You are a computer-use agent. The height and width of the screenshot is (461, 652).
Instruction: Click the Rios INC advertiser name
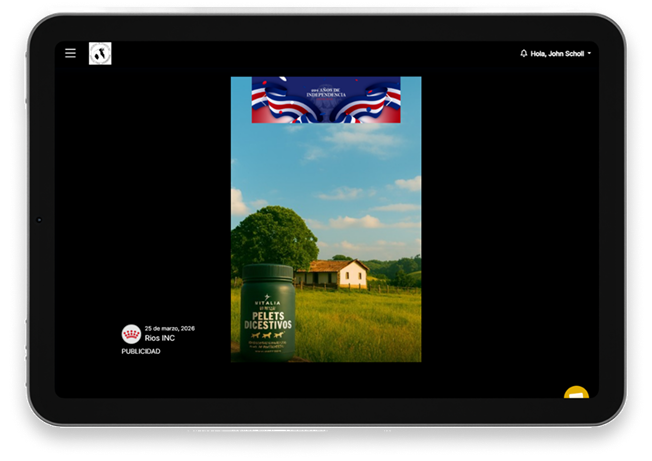[x=160, y=338]
